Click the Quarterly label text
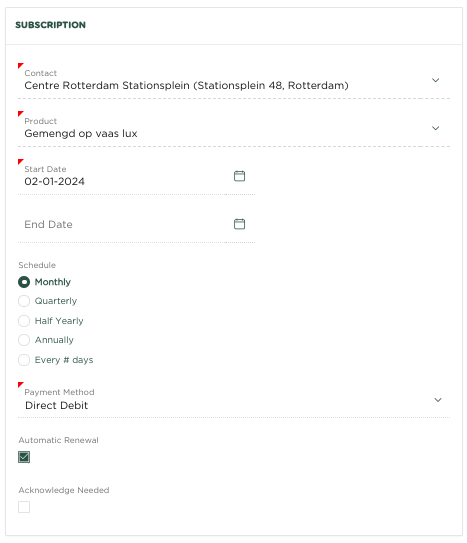The image size is (467, 543). click(56, 301)
